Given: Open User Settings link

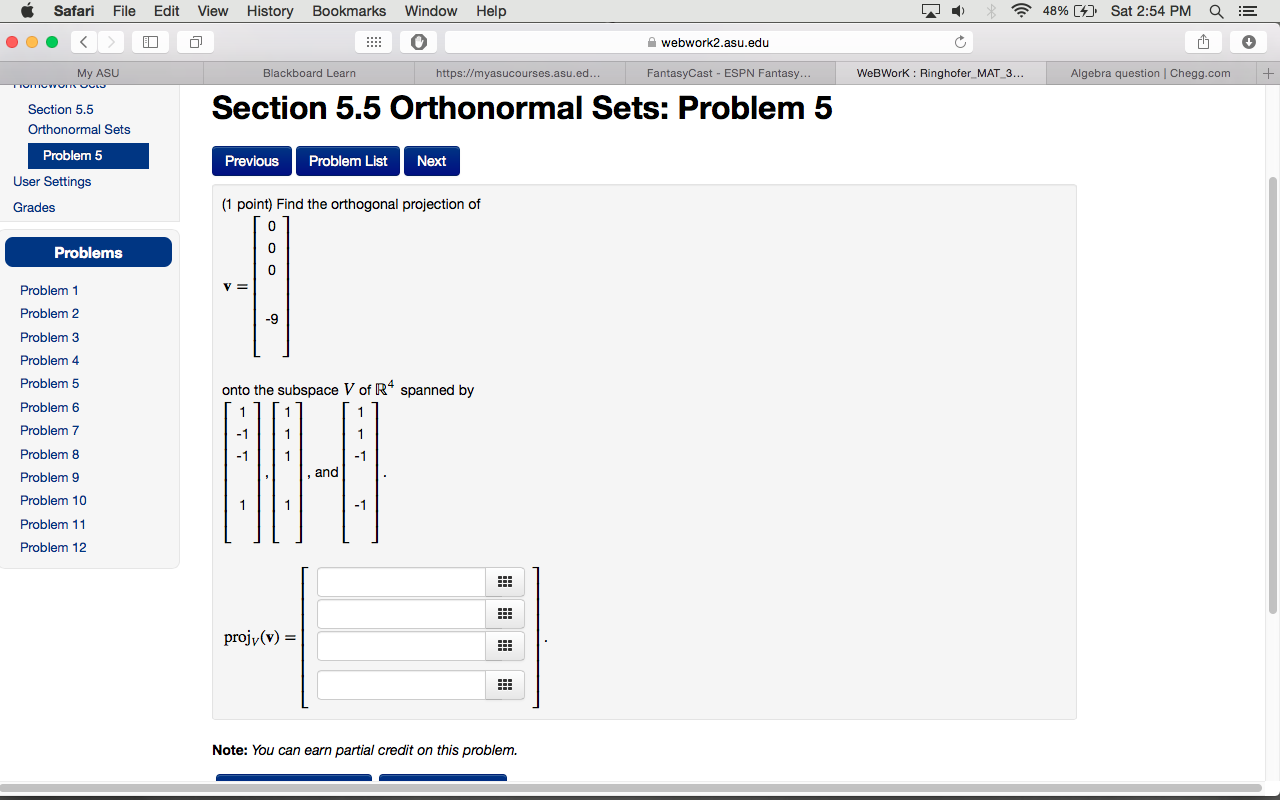Looking at the screenshot, I should coord(52,182).
